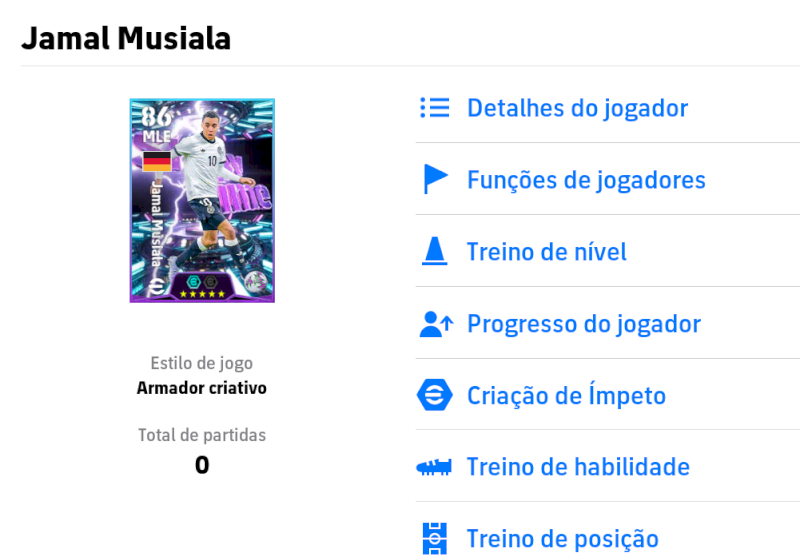
Task: Open Treino de habilidade
Action: click(578, 467)
